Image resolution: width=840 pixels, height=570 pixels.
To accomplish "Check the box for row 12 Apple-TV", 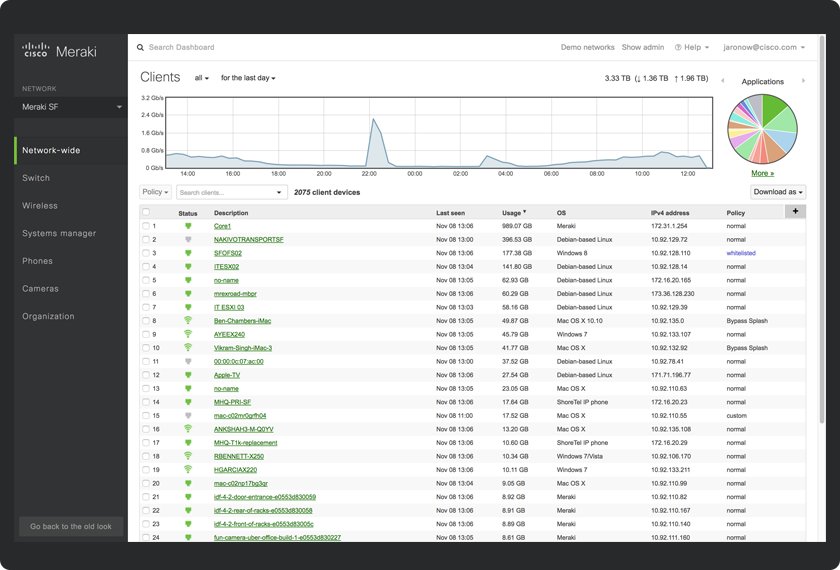I will tap(146, 375).
